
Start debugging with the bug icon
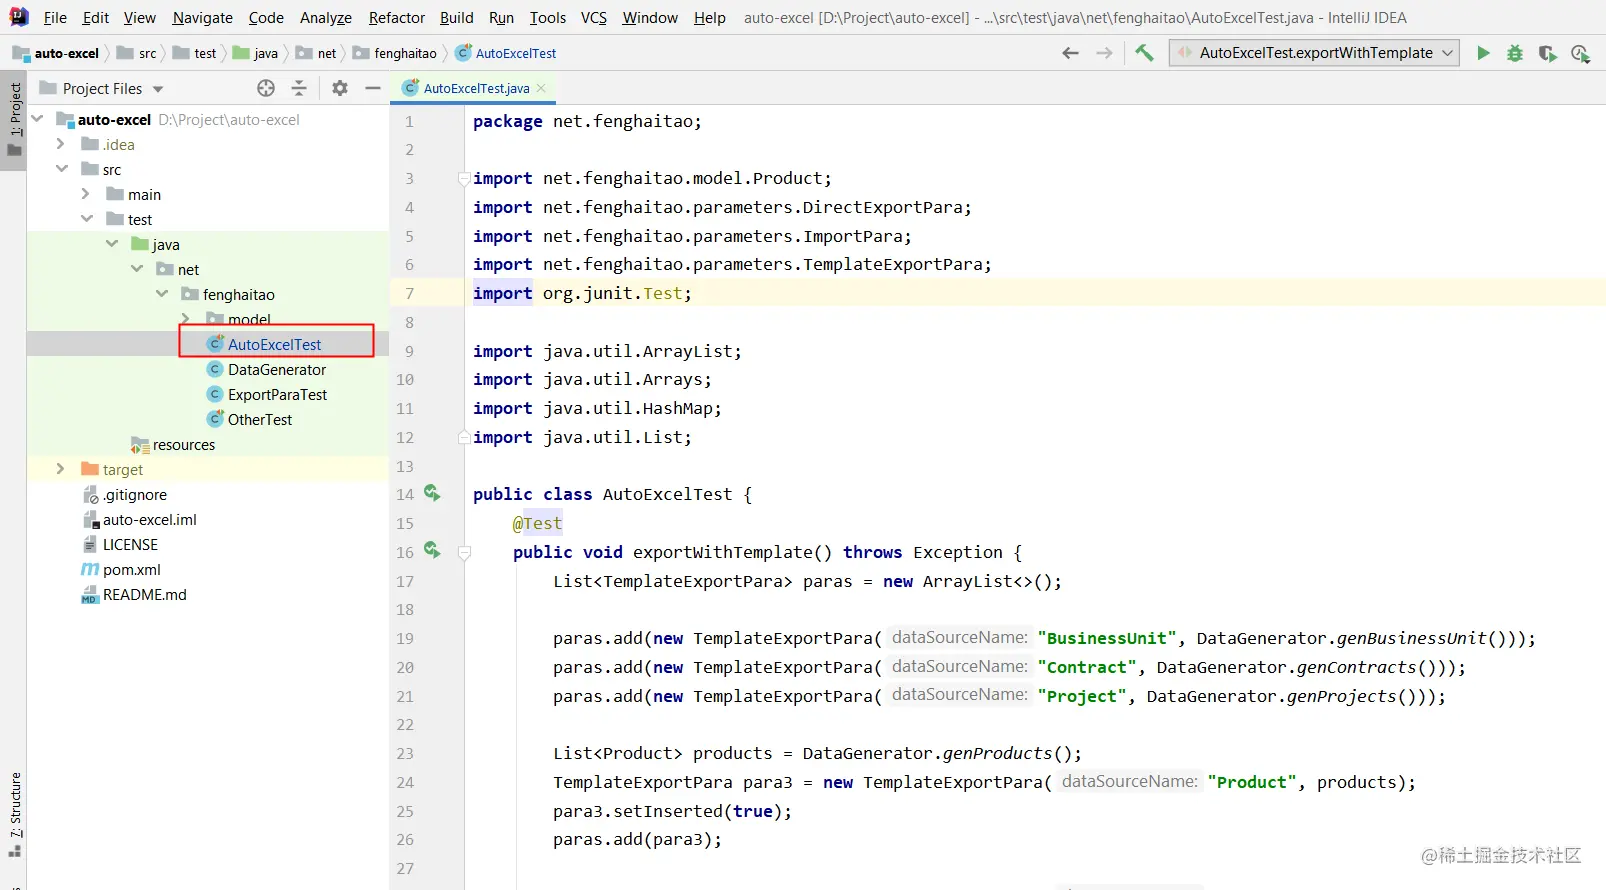1515,53
